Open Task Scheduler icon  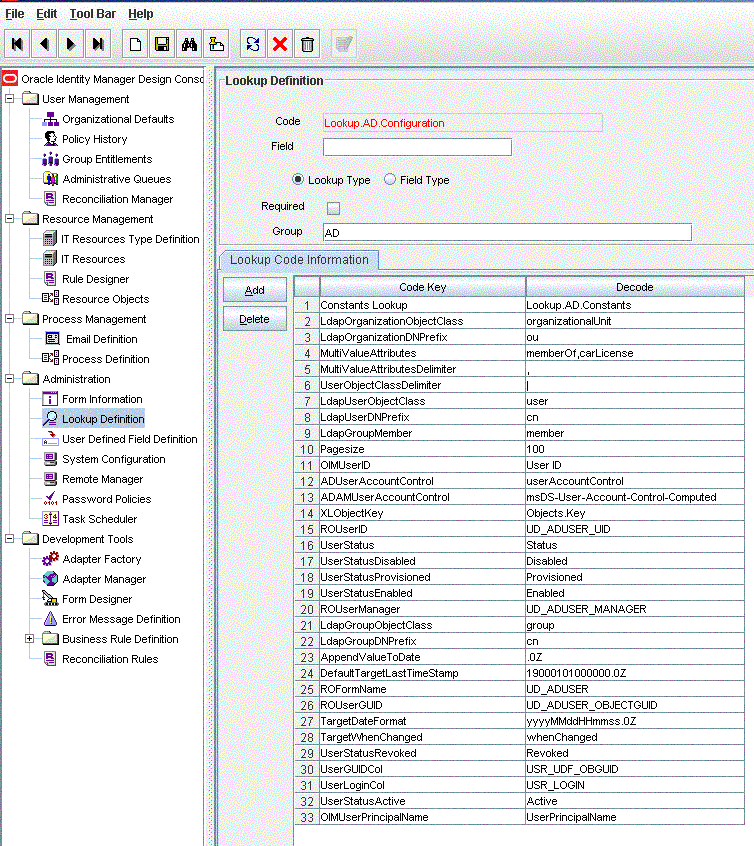click(50, 519)
